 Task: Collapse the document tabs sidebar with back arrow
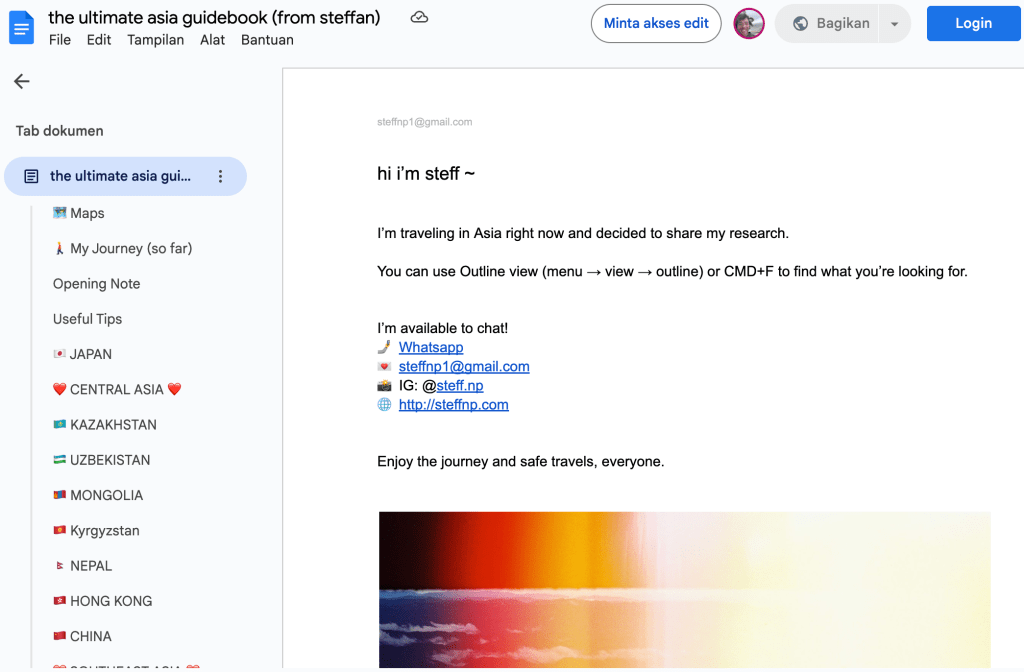[22, 82]
